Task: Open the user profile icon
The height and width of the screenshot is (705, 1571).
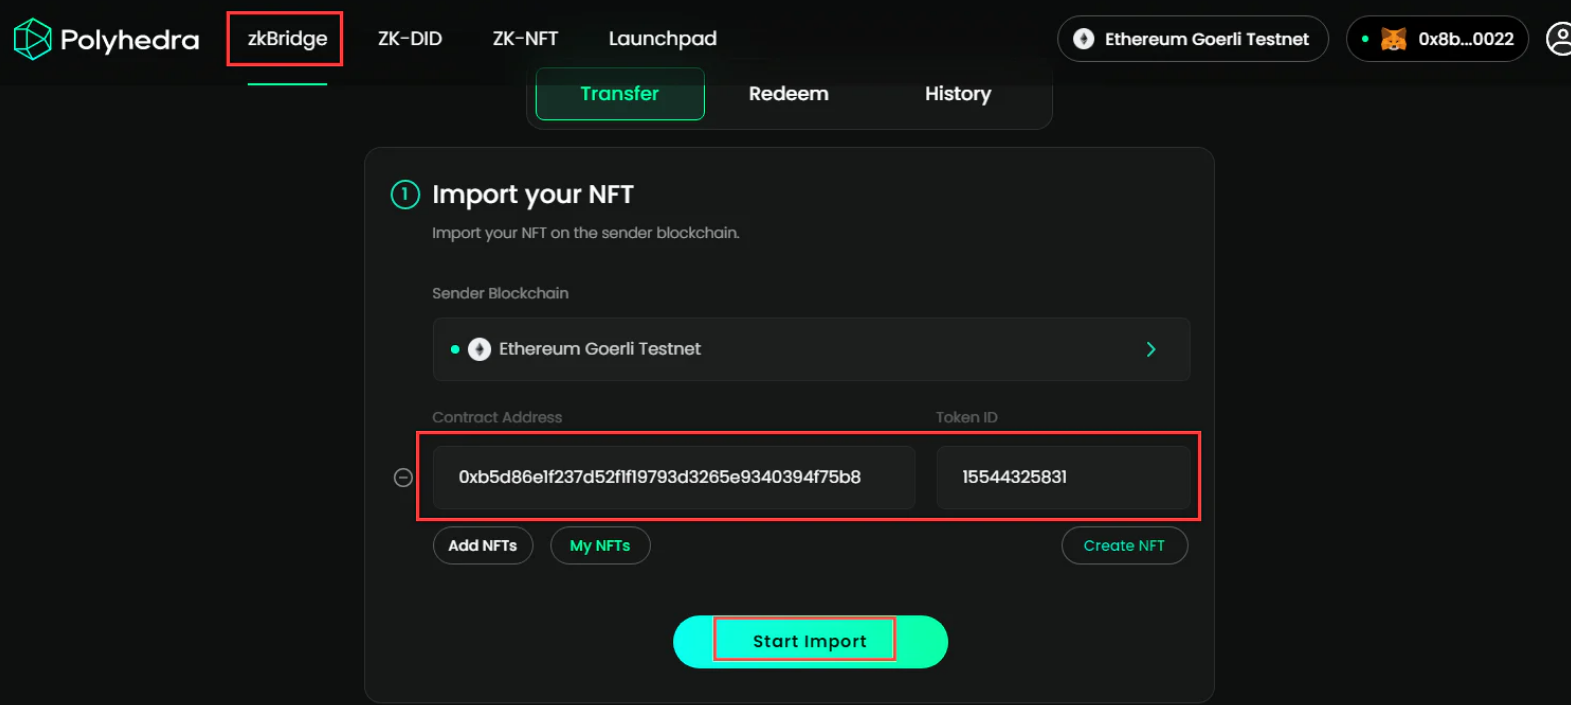Action: [x=1559, y=39]
